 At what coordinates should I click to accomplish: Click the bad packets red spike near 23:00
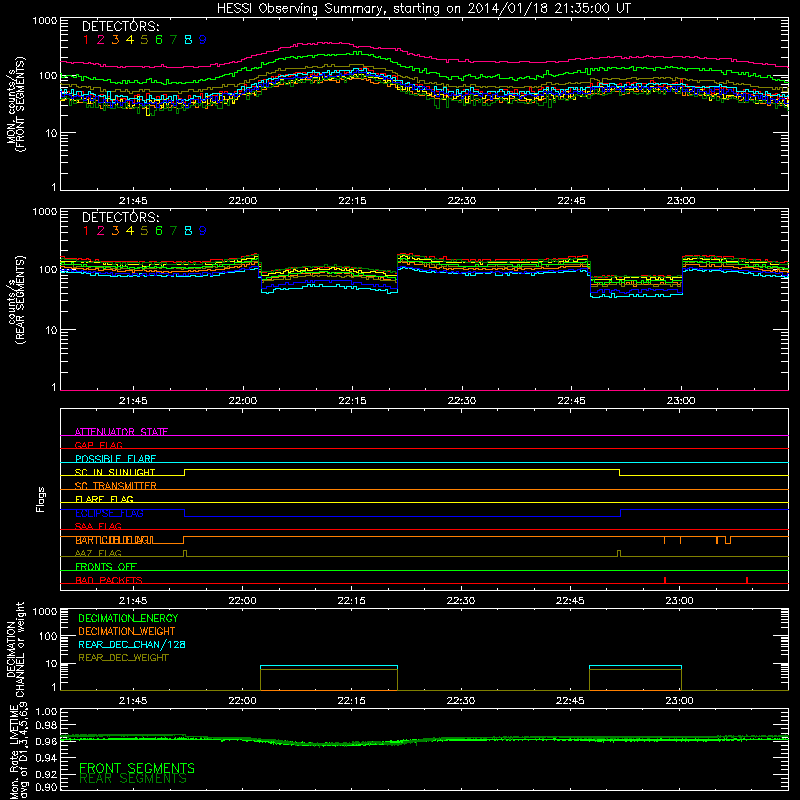(x=665, y=580)
